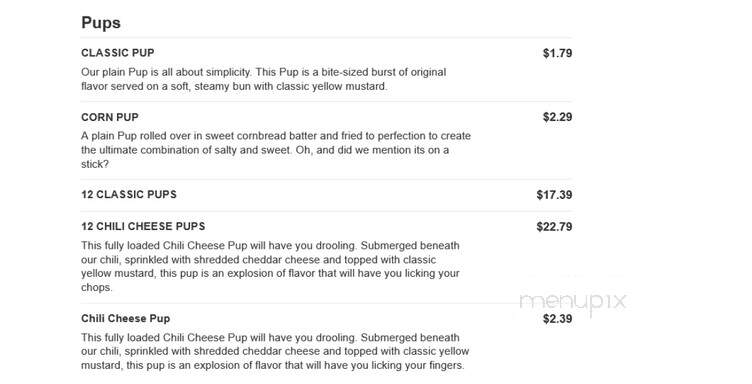Click the $2.39 Chili Cheese Pup price
The image size is (752, 384).
pyautogui.click(x=557, y=318)
